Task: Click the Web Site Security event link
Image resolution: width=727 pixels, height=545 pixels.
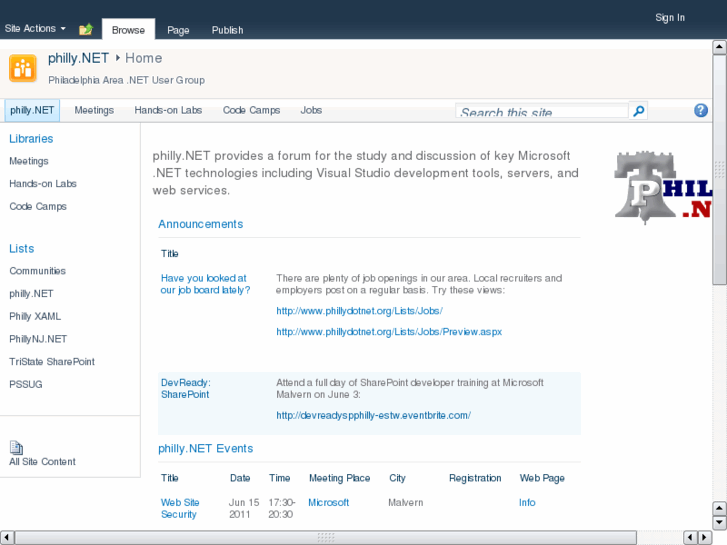Action: 180,508
